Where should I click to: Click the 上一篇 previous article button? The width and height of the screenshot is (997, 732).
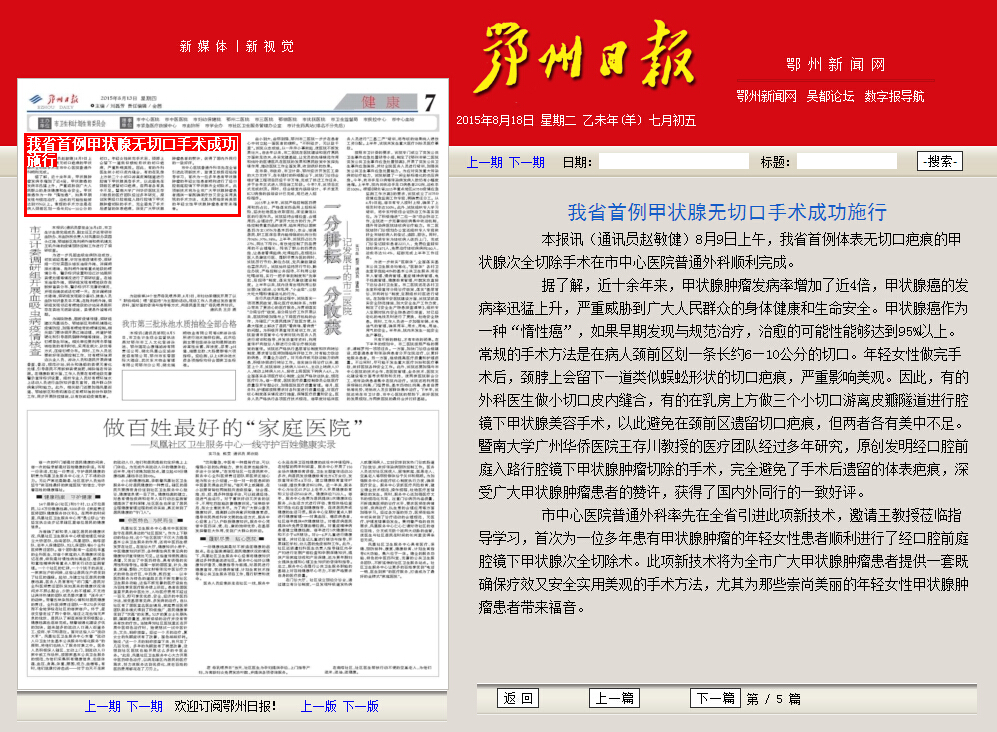pos(614,698)
